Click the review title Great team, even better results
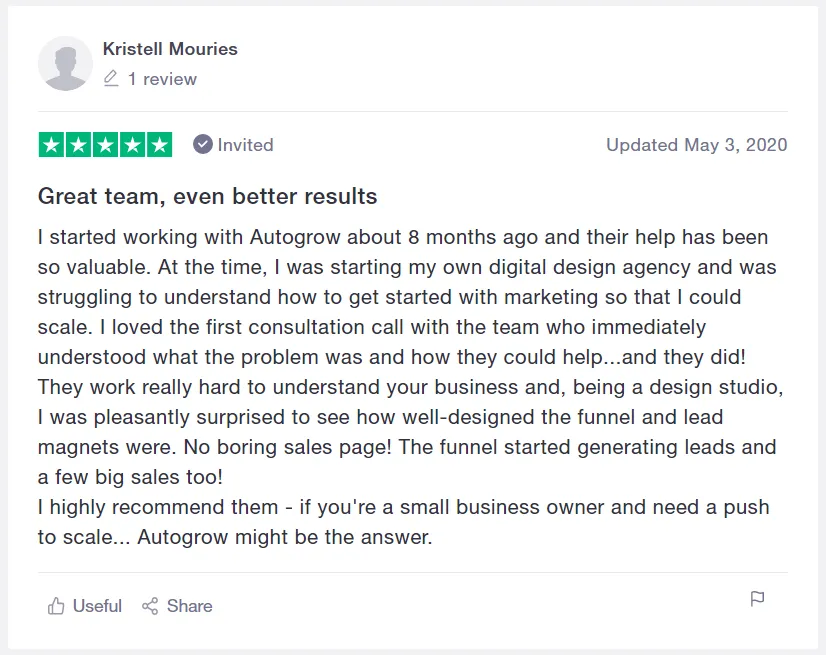 (x=205, y=196)
